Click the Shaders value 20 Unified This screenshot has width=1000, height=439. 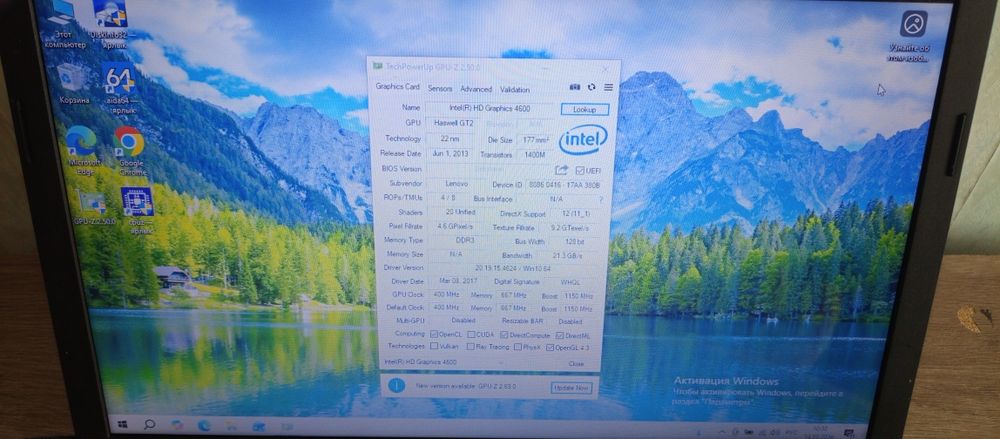pos(459,212)
